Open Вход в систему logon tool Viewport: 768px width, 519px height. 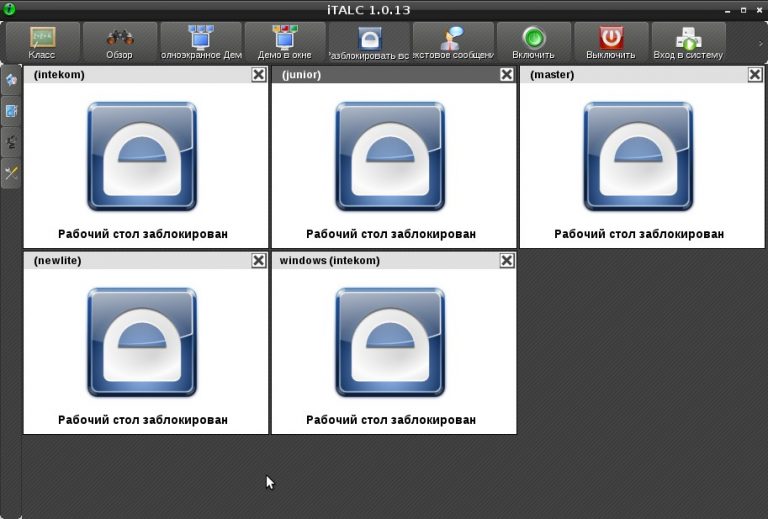point(689,43)
